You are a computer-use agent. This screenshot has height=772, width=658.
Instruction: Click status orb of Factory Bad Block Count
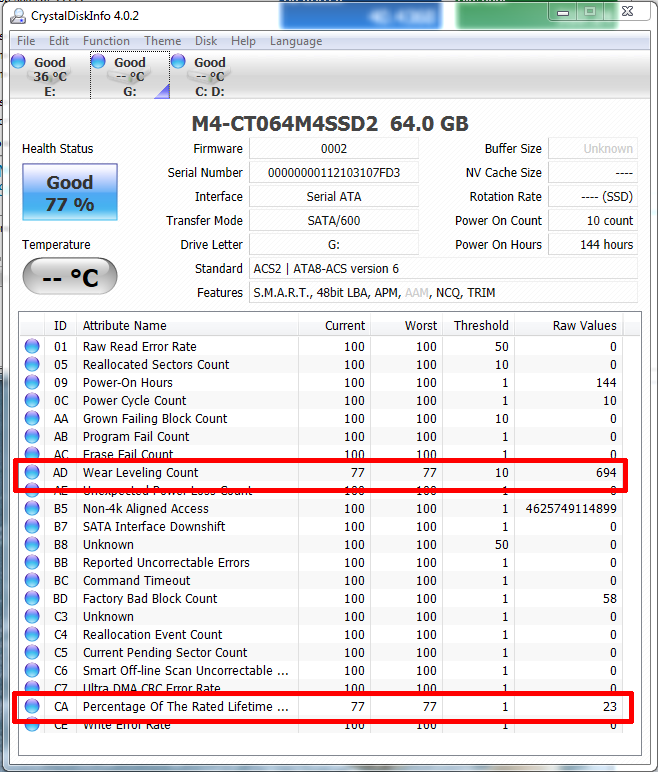(32, 598)
